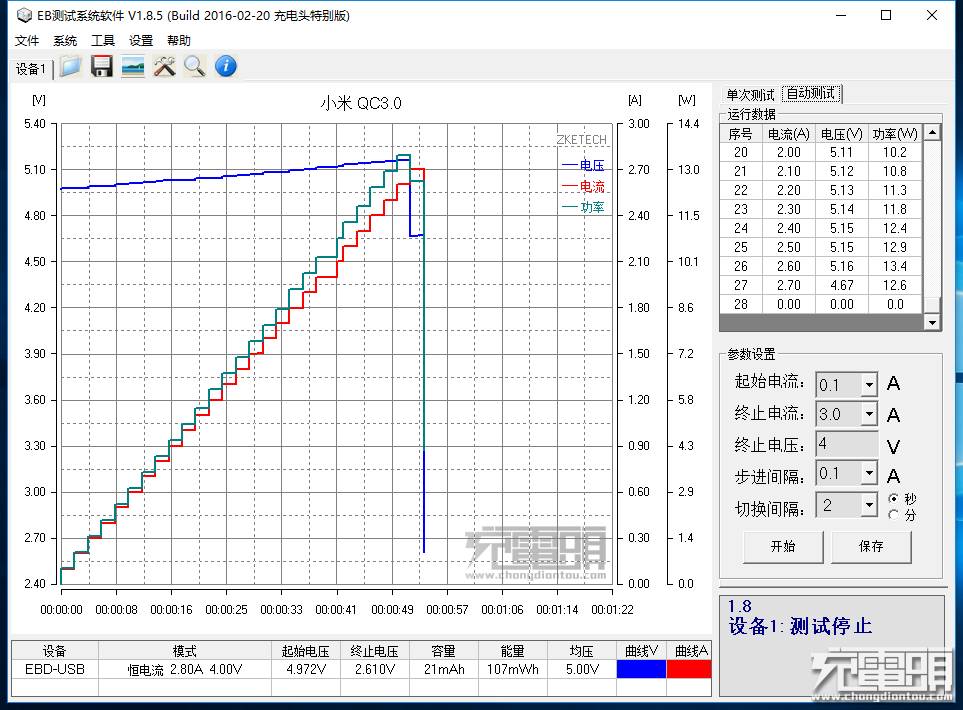Click the 序号 column header
The width and height of the screenshot is (963, 710).
(741, 134)
